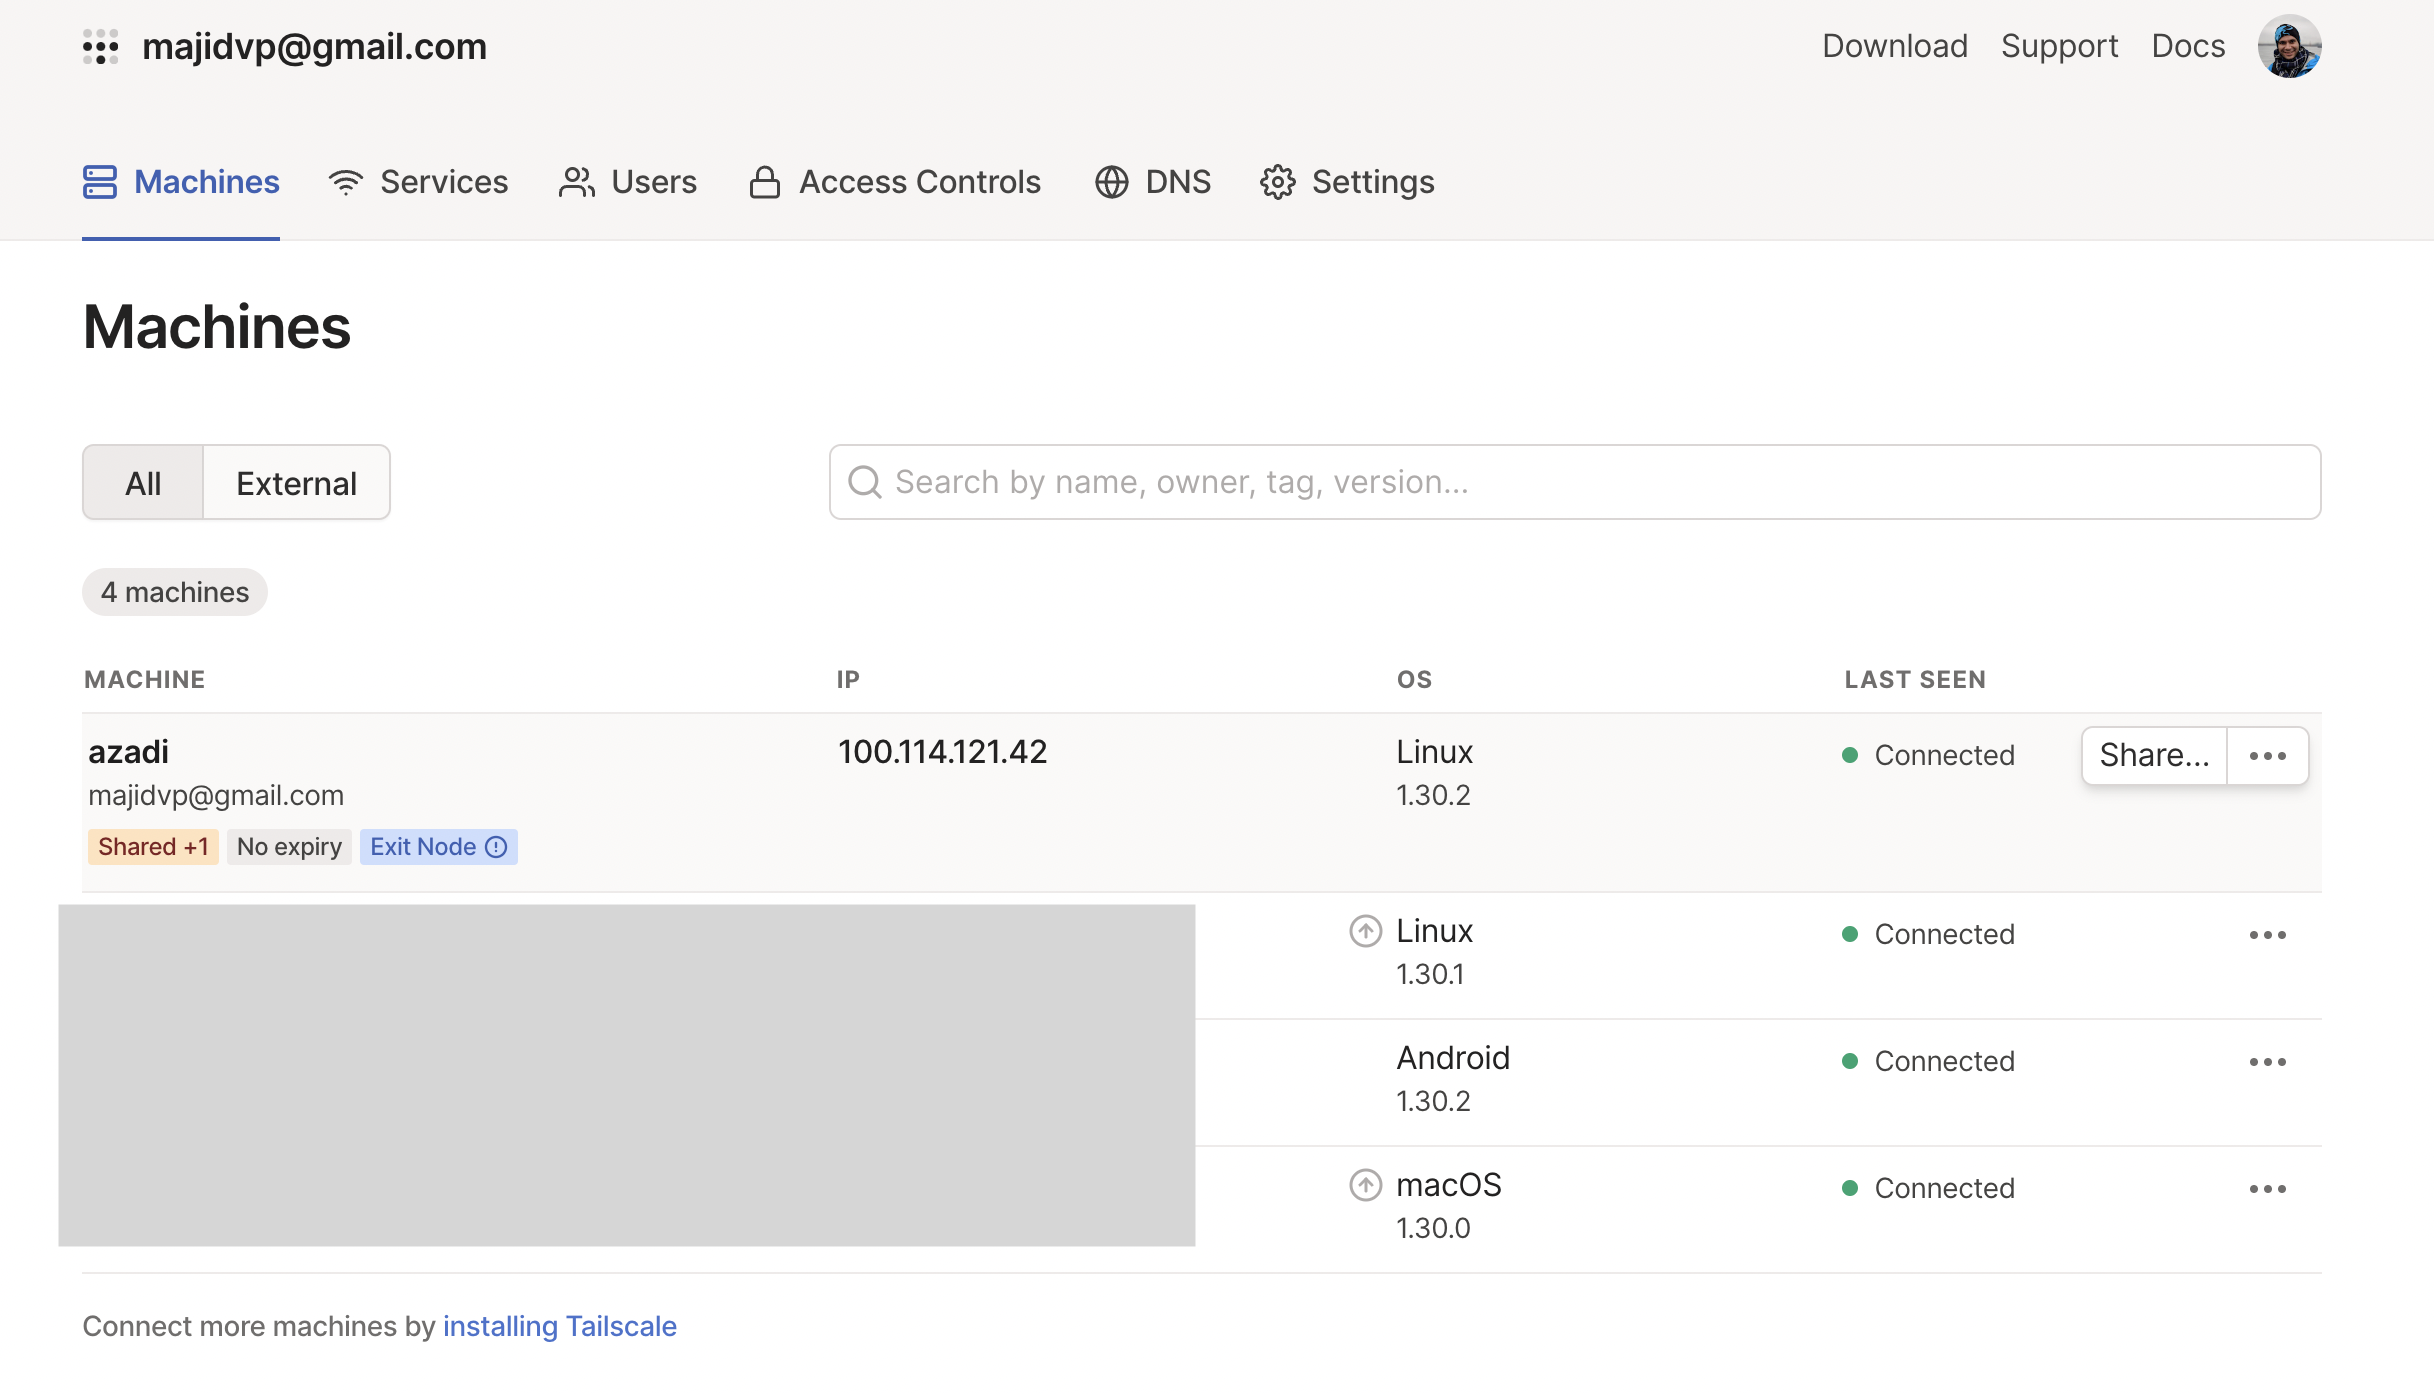
Task: Open more options for azadi machine
Action: (x=2268, y=756)
